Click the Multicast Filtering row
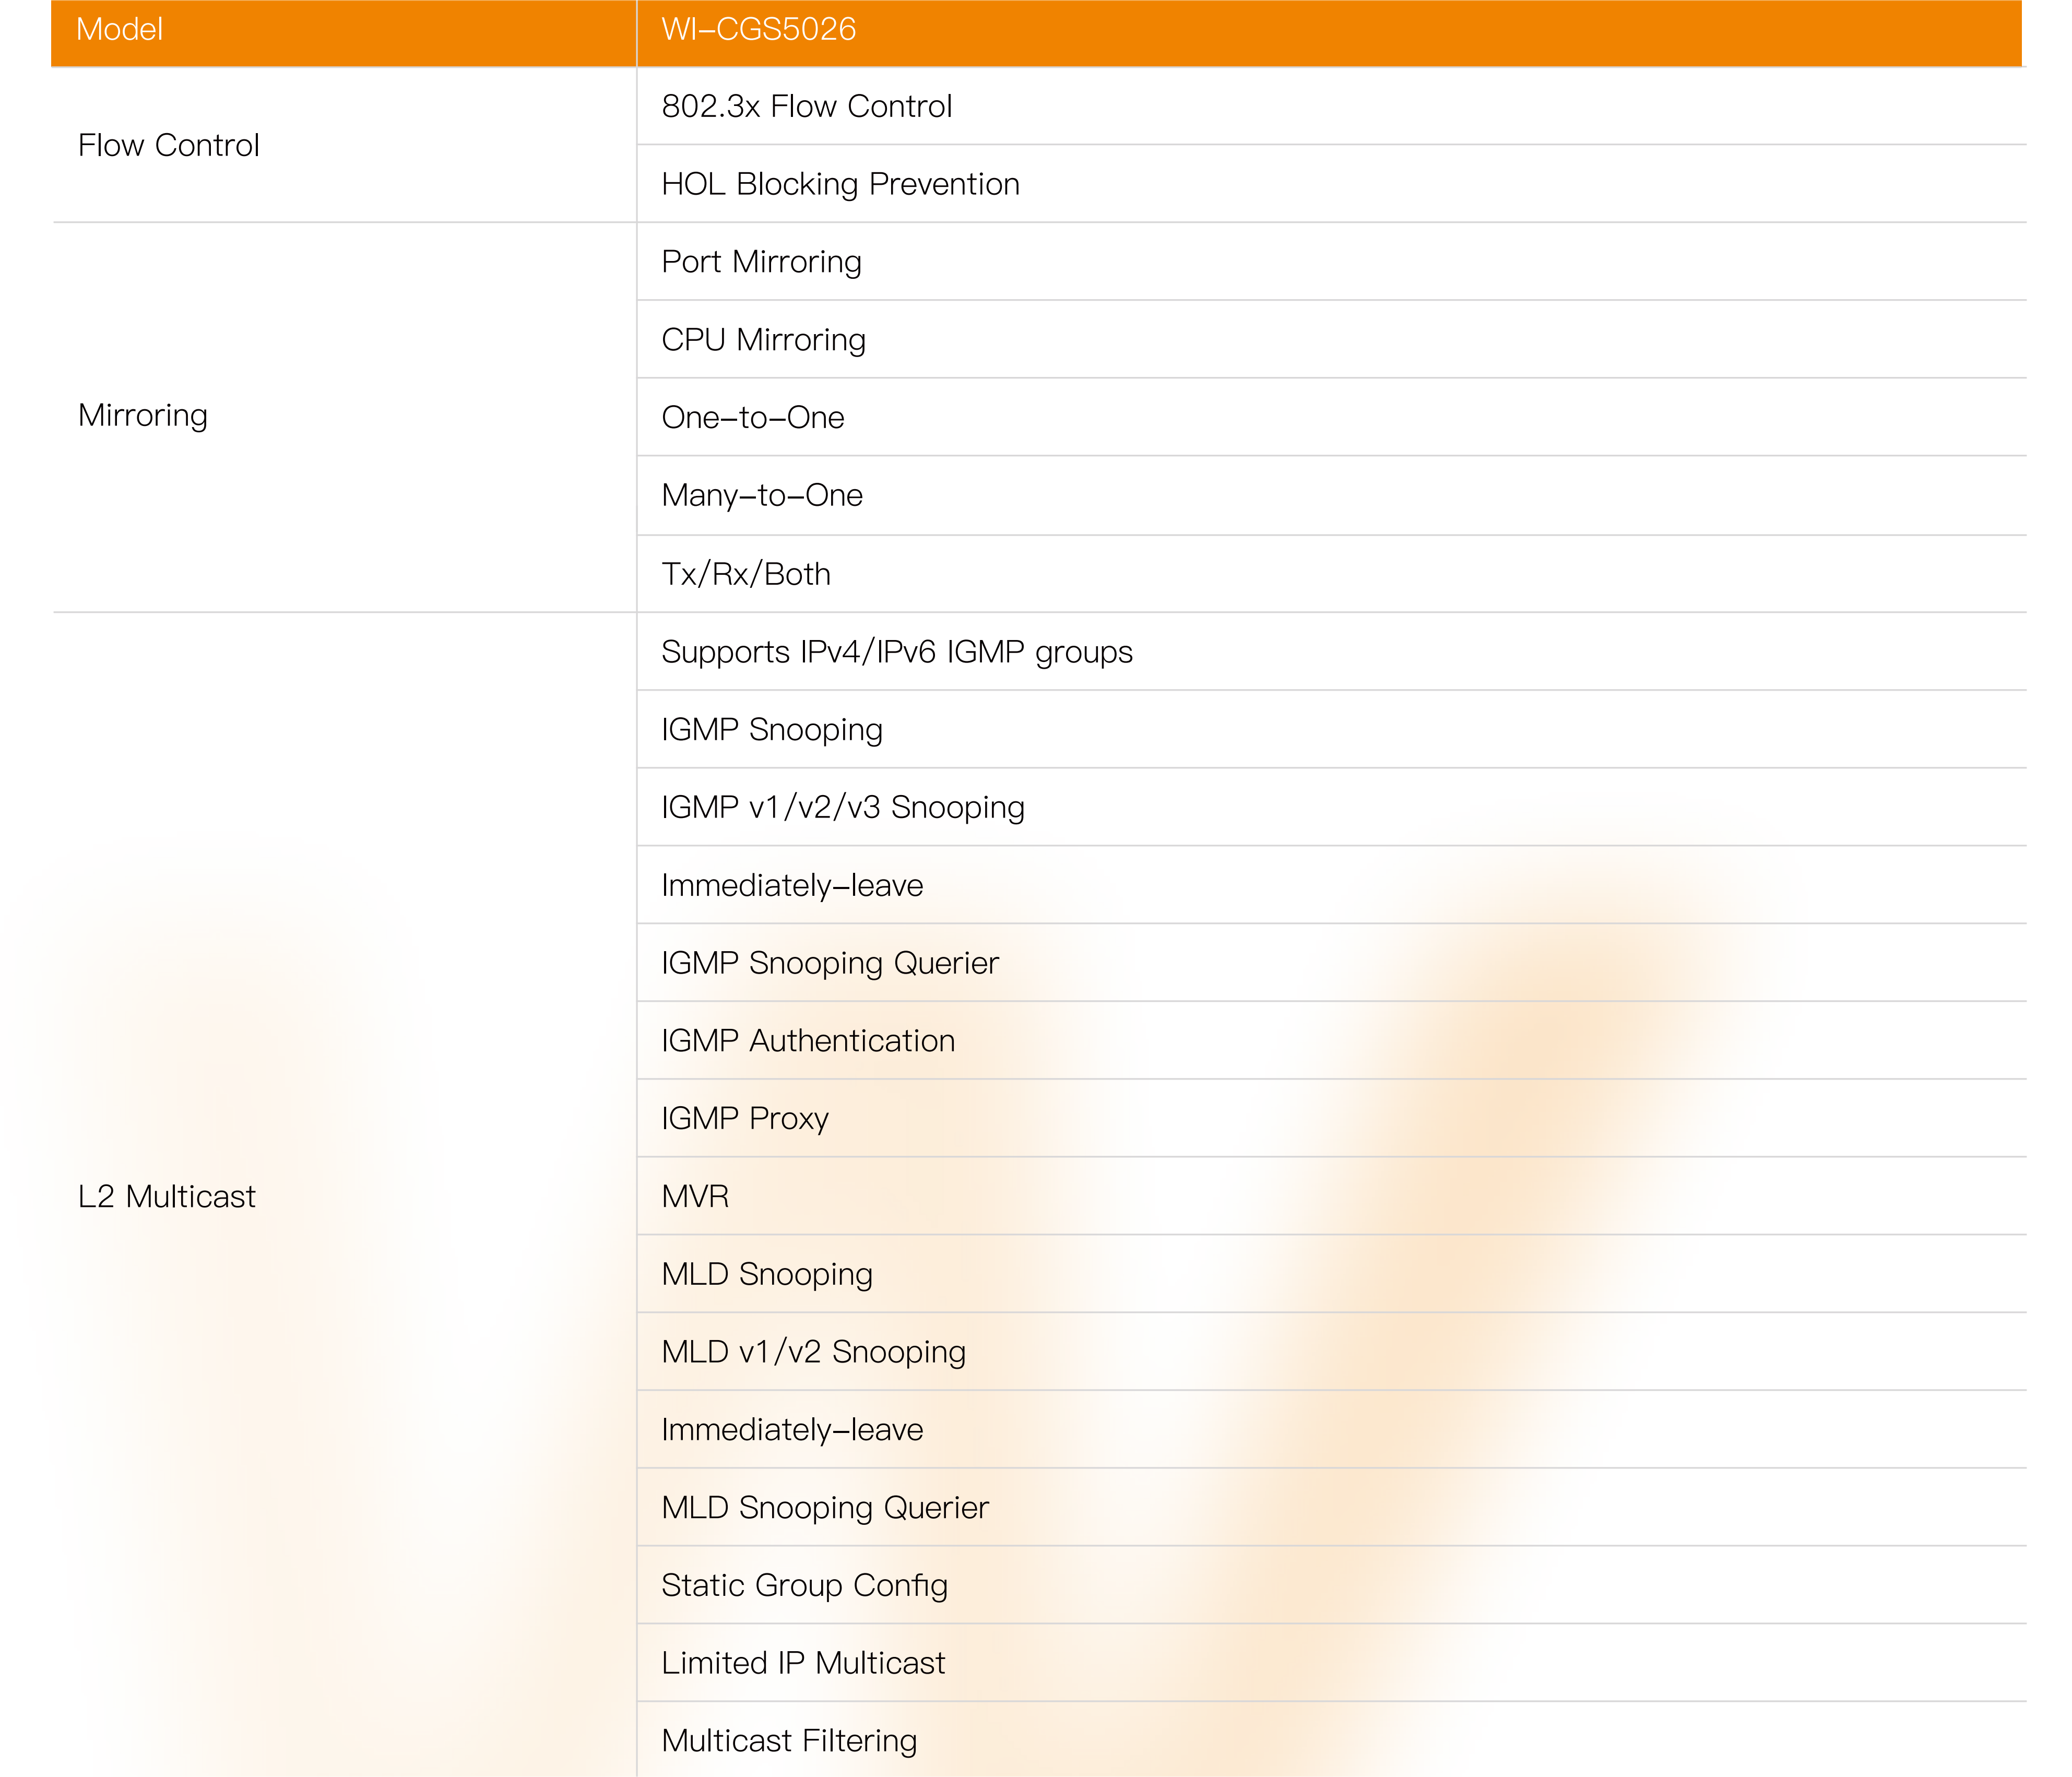The height and width of the screenshot is (1777, 2072). point(788,1741)
